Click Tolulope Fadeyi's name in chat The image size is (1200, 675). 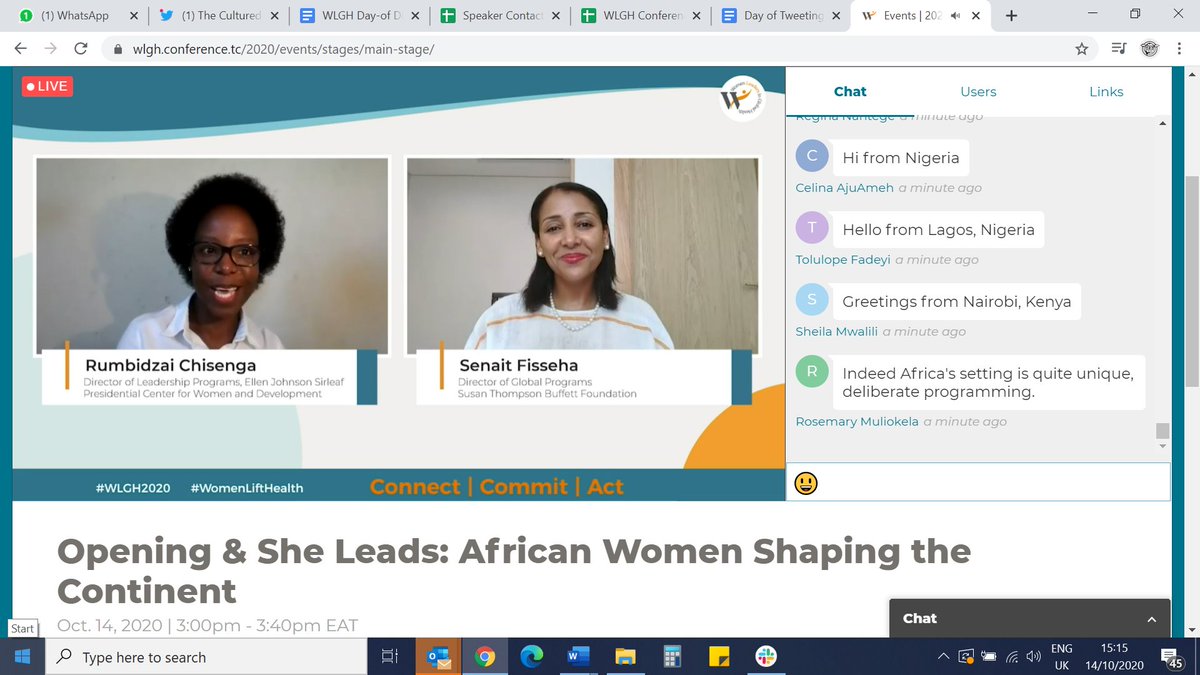[x=843, y=260]
